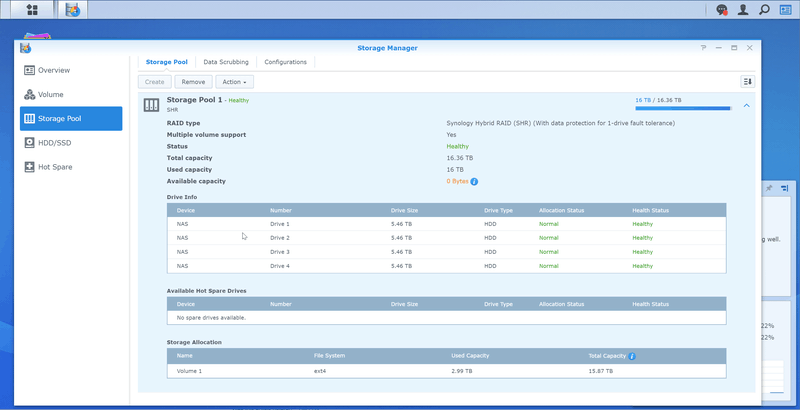Screen dimensions: 800x410
Task: Toggle the list view layout button
Action: 747,82
